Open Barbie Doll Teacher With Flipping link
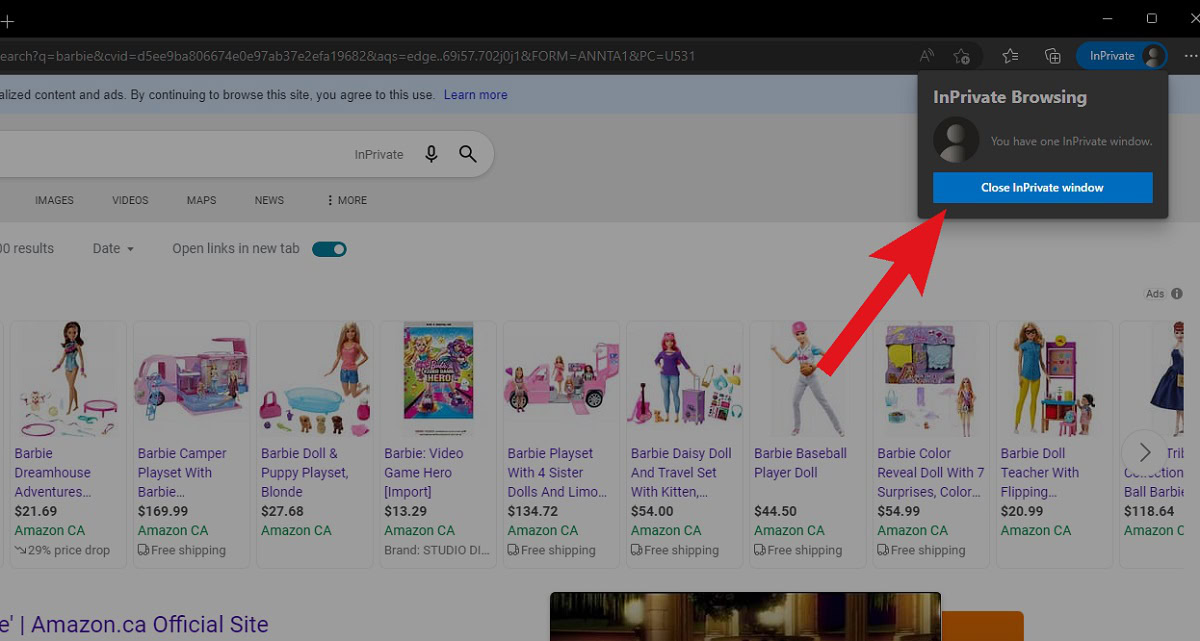Viewport: 1200px width, 641px height. [x=1040, y=472]
